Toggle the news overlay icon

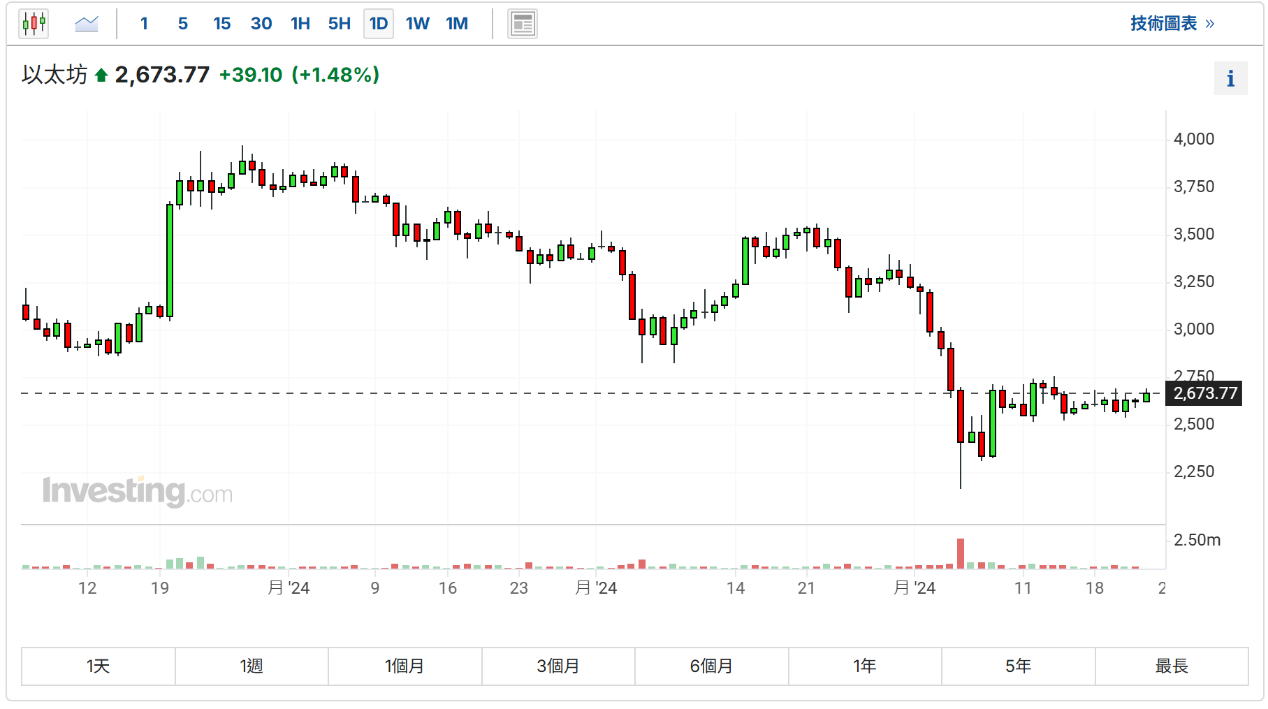(x=522, y=23)
